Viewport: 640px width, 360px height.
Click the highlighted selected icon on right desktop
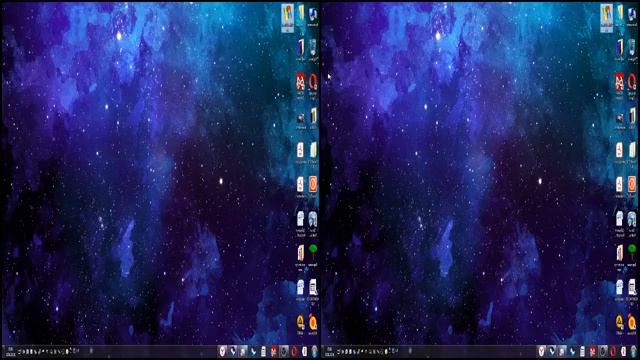tap(607, 18)
